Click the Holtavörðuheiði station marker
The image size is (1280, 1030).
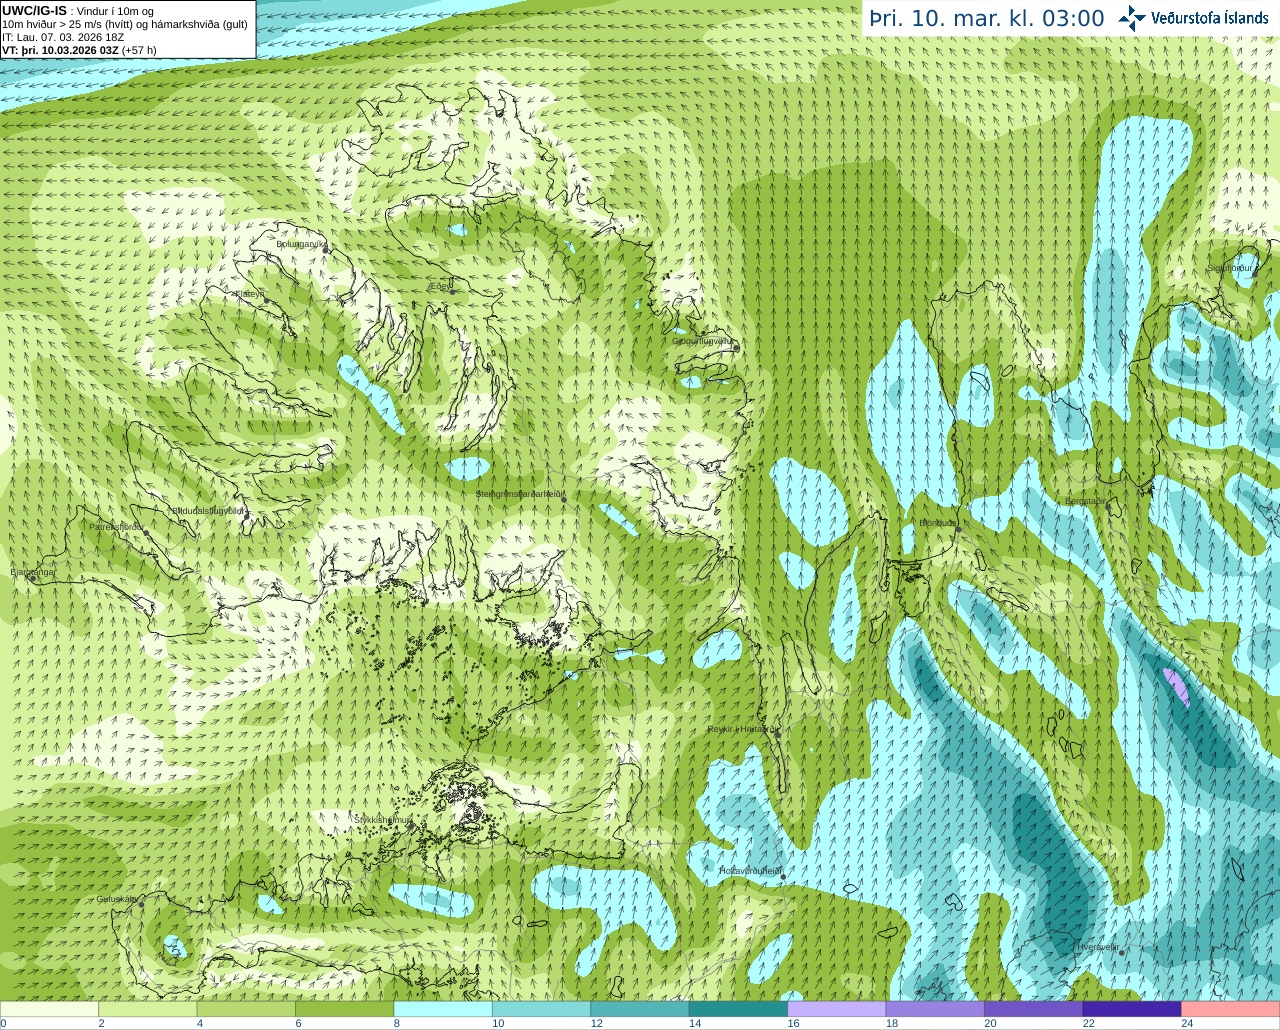[783, 878]
